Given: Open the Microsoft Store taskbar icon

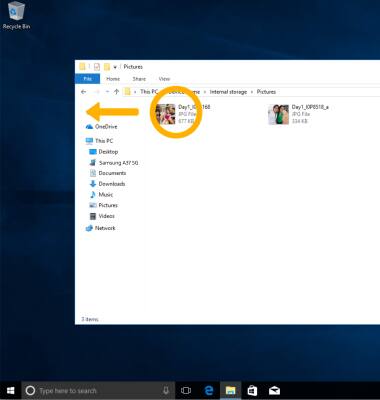Looking at the screenshot, I should (x=252, y=391).
